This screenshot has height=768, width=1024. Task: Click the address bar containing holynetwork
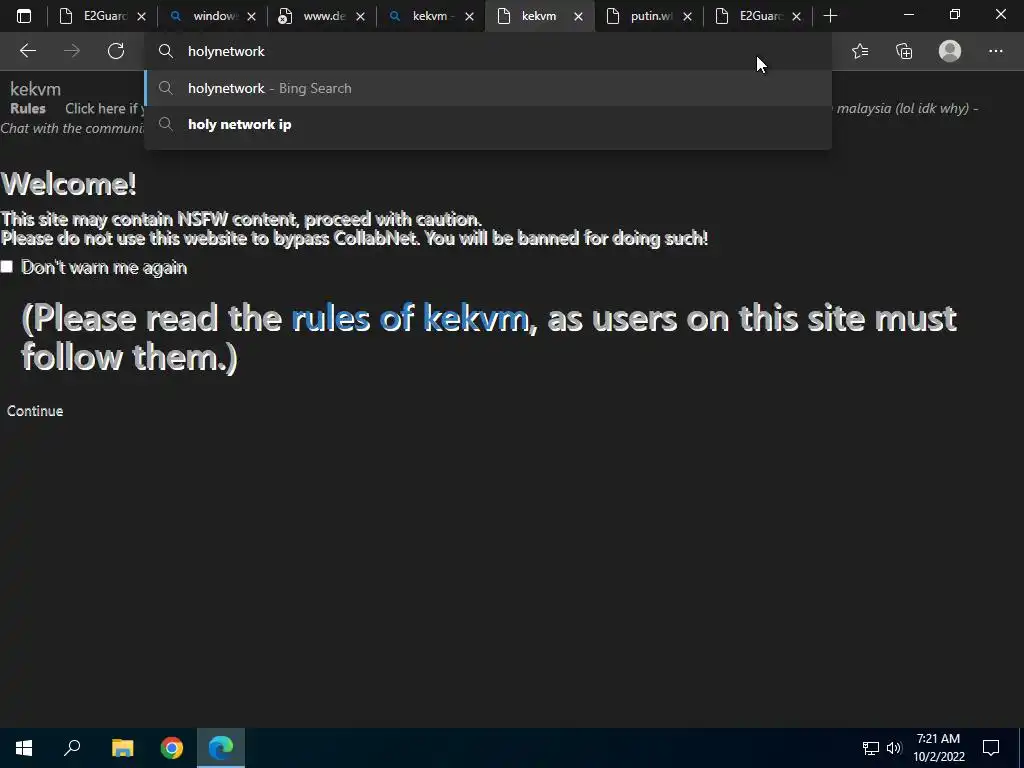[x=488, y=51]
